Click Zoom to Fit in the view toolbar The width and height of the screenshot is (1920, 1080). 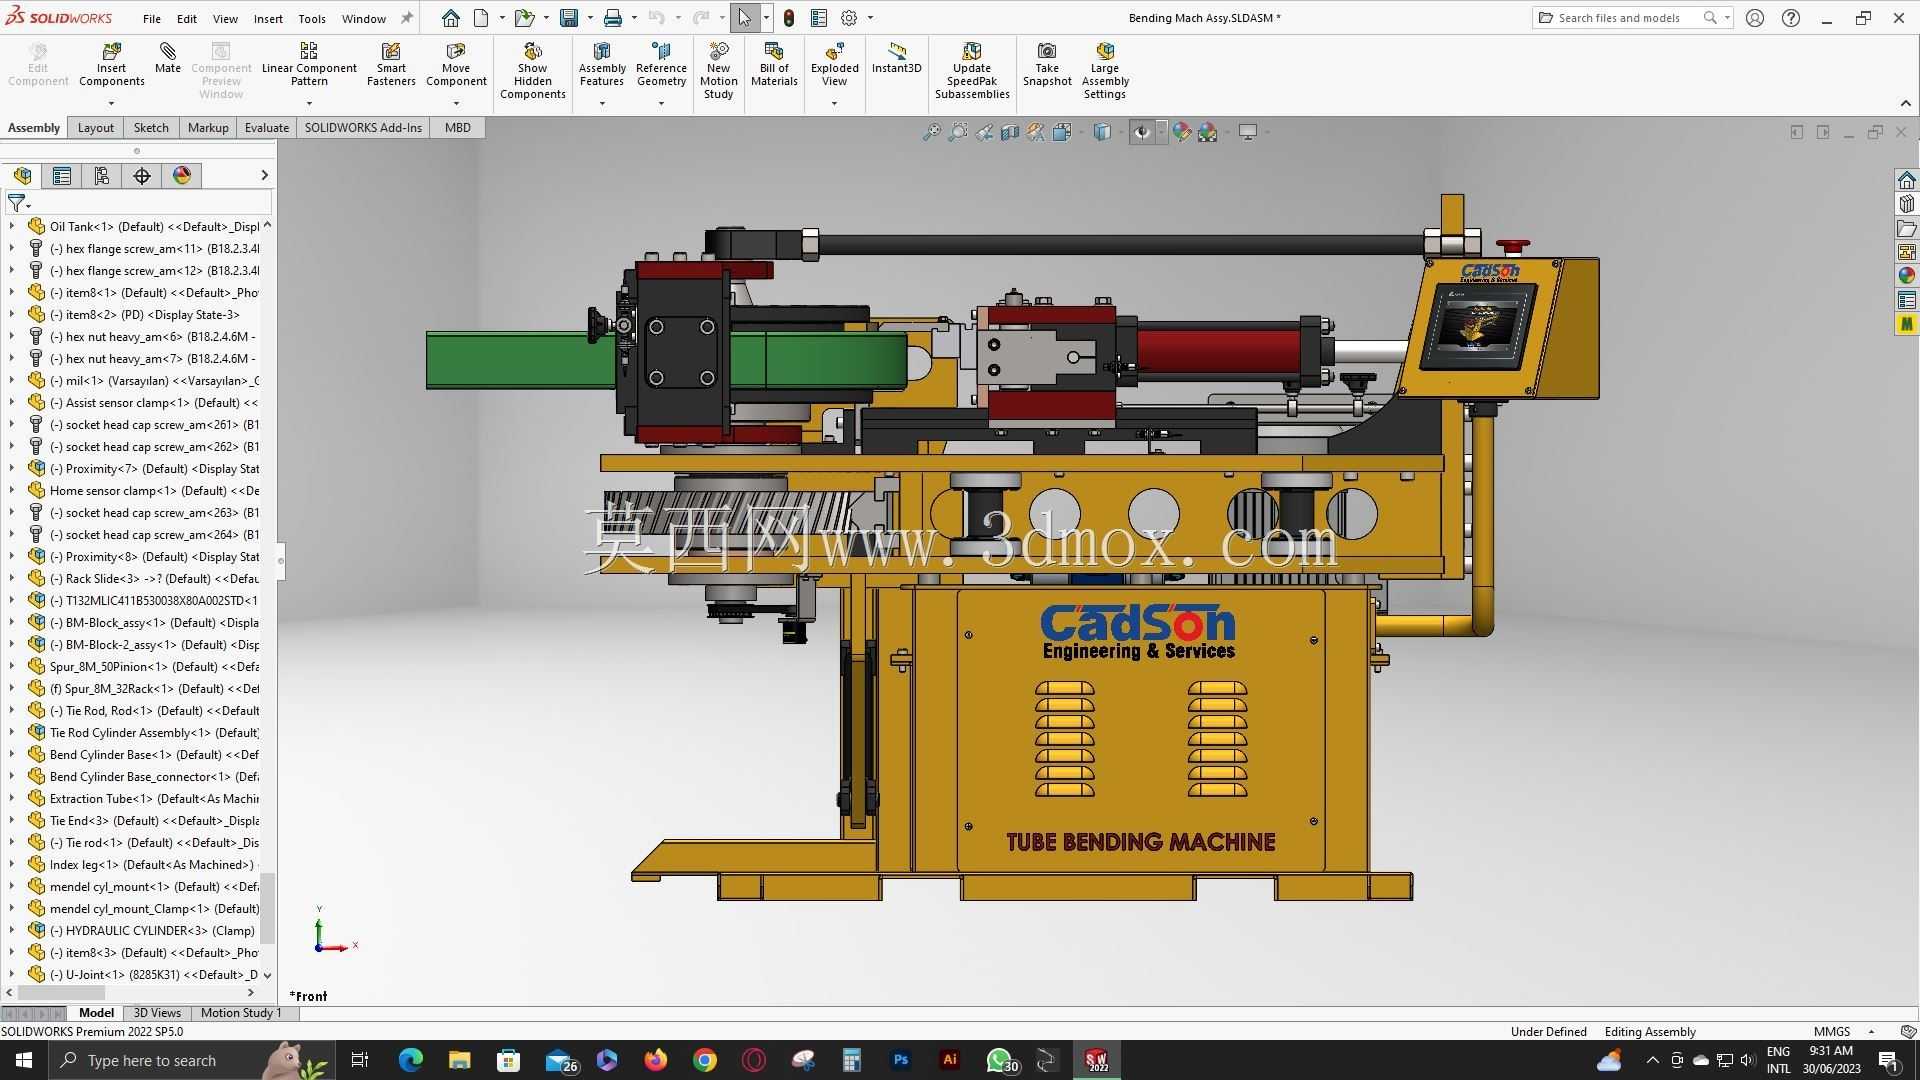[x=931, y=132]
